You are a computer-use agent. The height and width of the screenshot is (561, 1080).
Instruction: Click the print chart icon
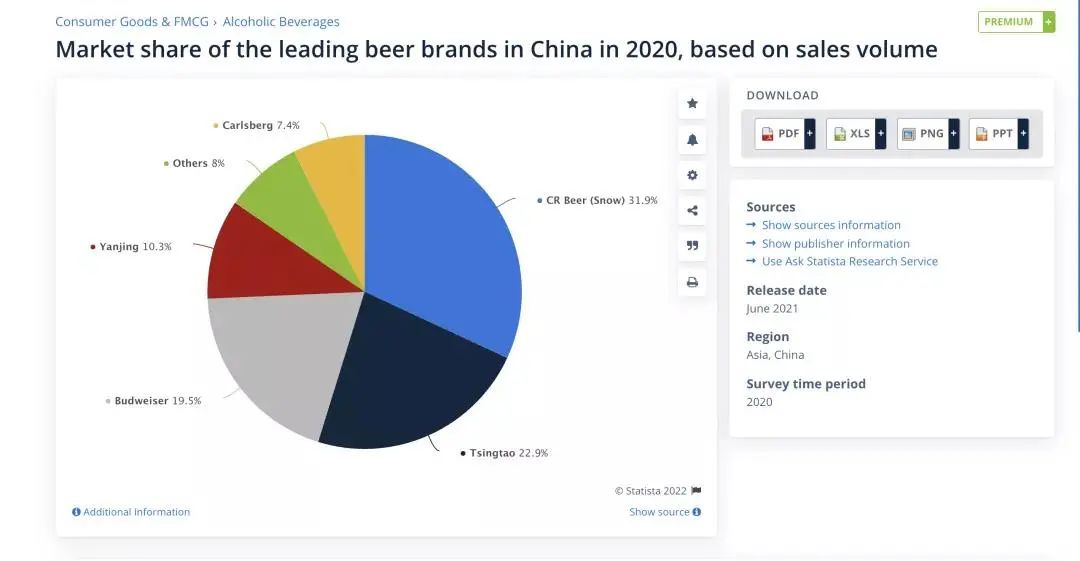[692, 282]
